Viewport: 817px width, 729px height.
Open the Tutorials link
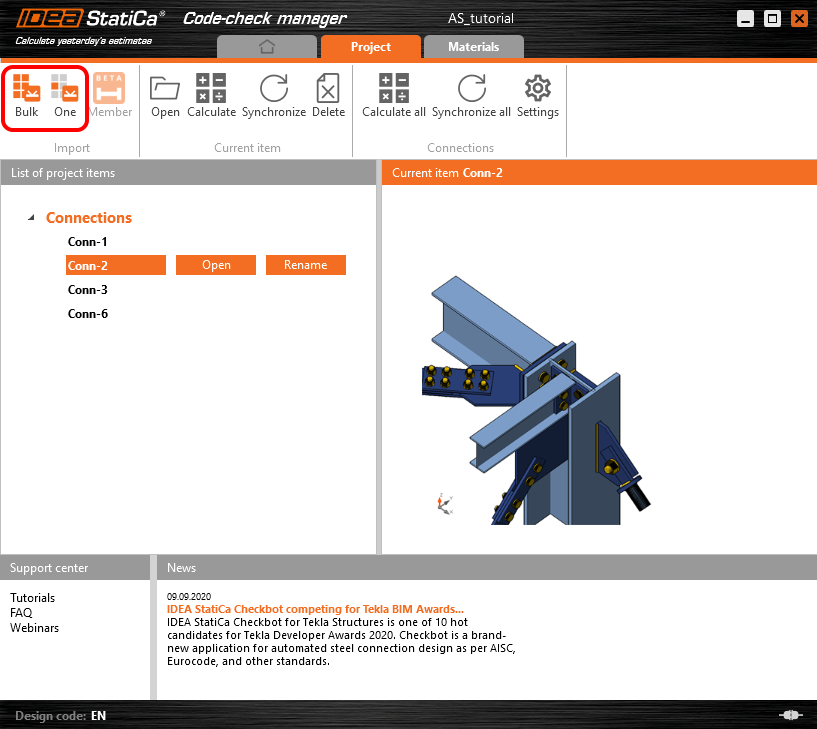pos(32,597)
